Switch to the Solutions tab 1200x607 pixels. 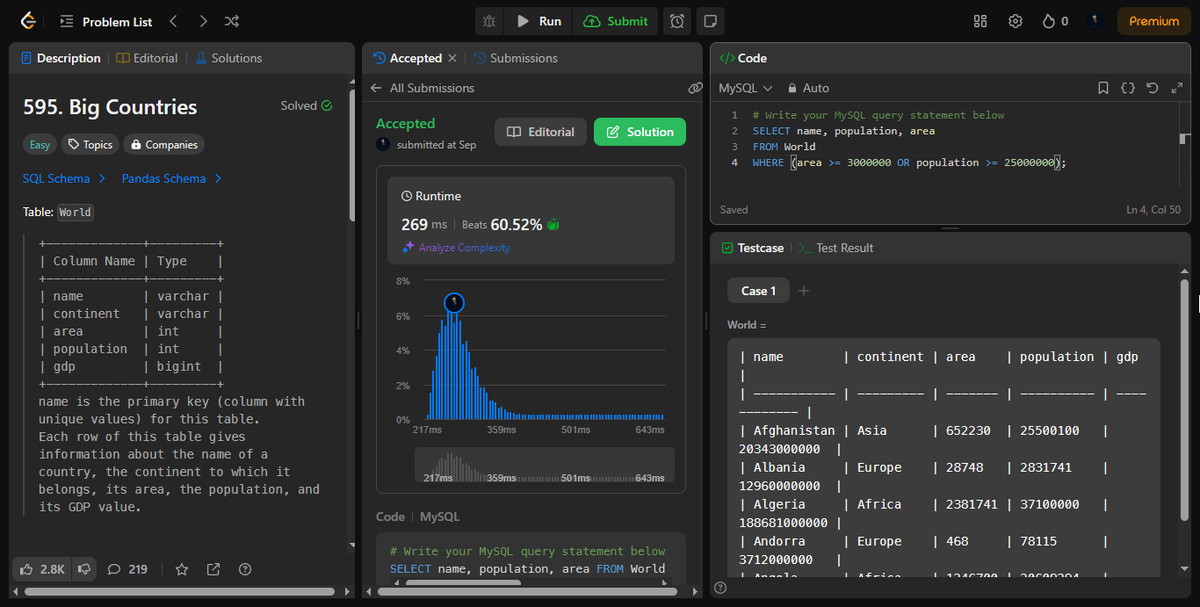click(x=229, y=58)
